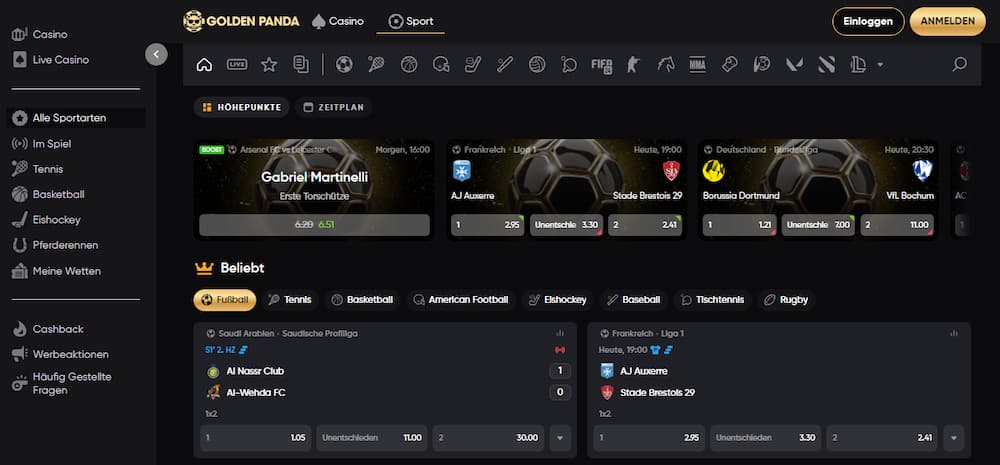Image resolution: width=1000 pixels, height=465 pixels.
Task: Switch to the Casino top tab
Action: pos(338,21)
